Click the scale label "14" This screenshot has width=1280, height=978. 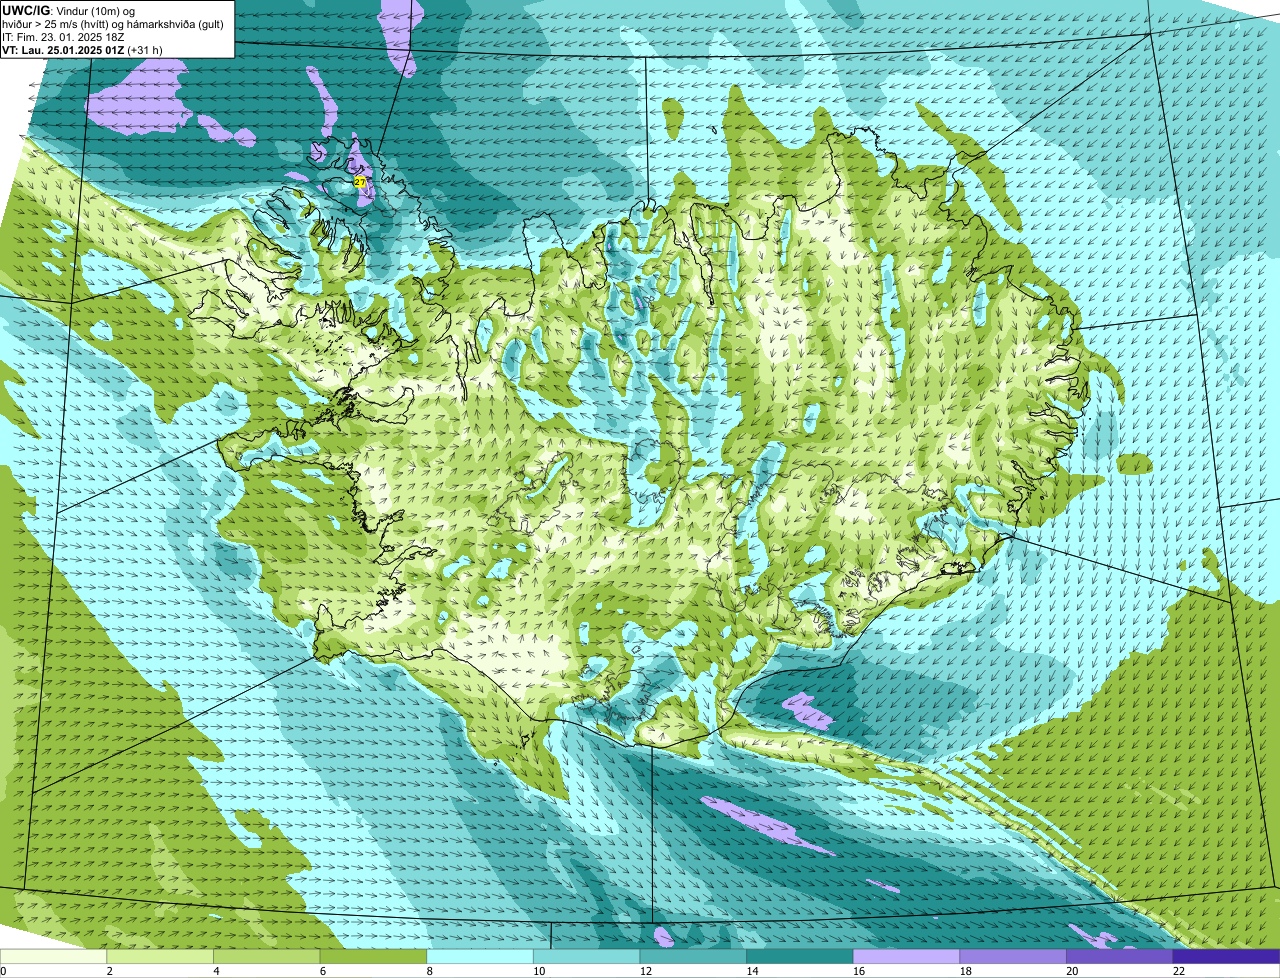point(753,971)
